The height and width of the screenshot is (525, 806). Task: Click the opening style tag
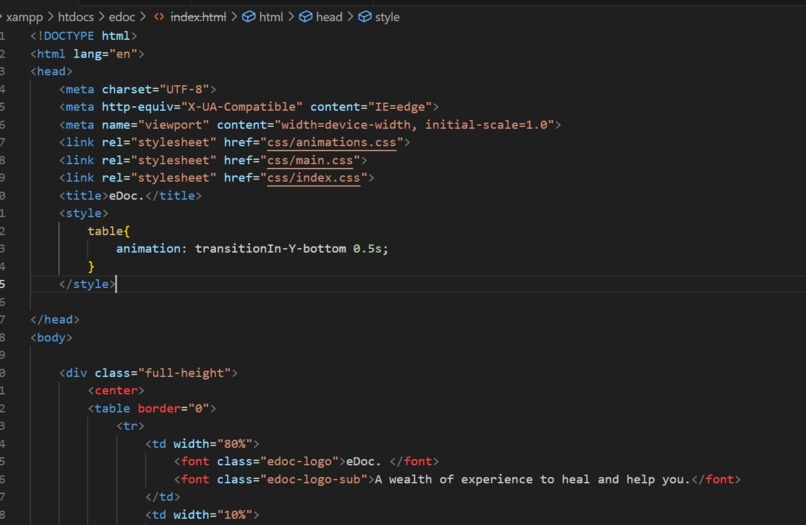point(84,213)
